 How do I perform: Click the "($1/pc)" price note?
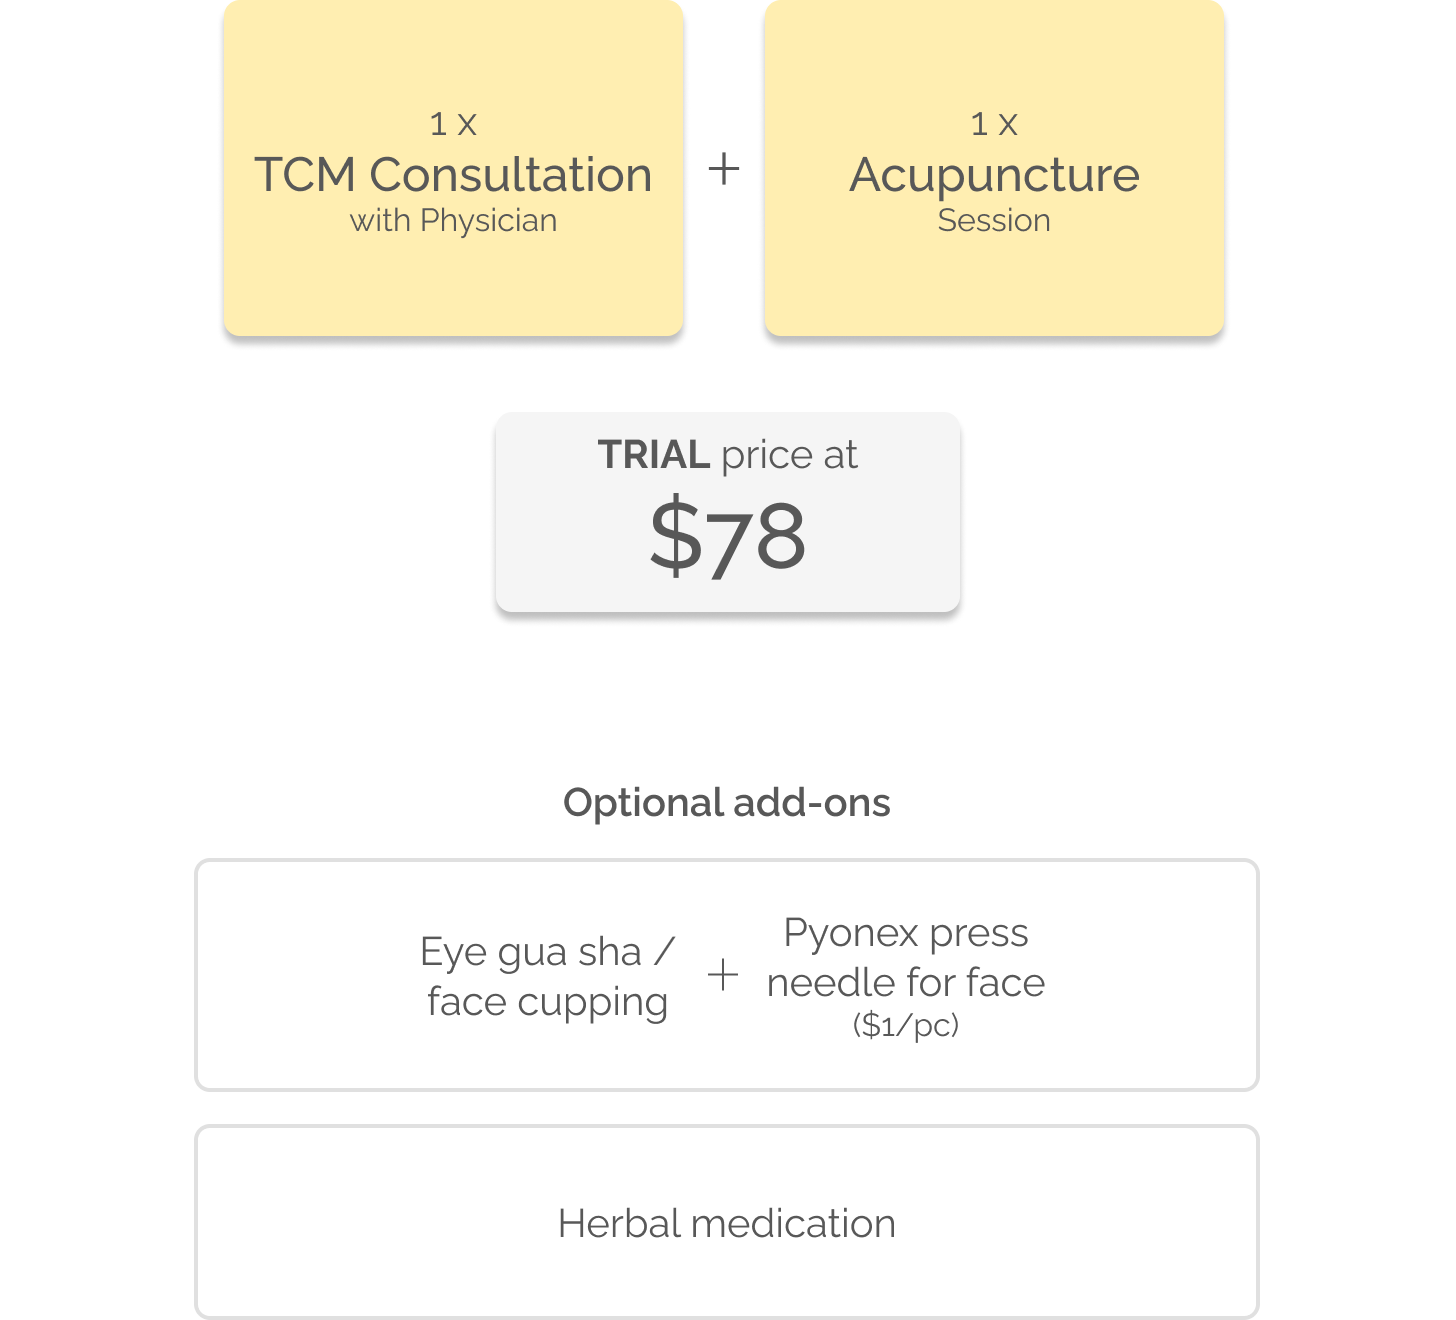click(906, 1025)
